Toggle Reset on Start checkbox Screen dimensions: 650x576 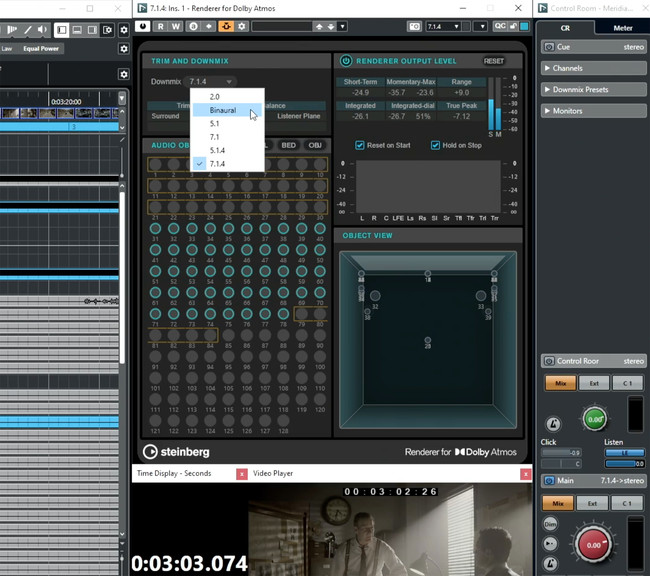(x=360, y=145)
